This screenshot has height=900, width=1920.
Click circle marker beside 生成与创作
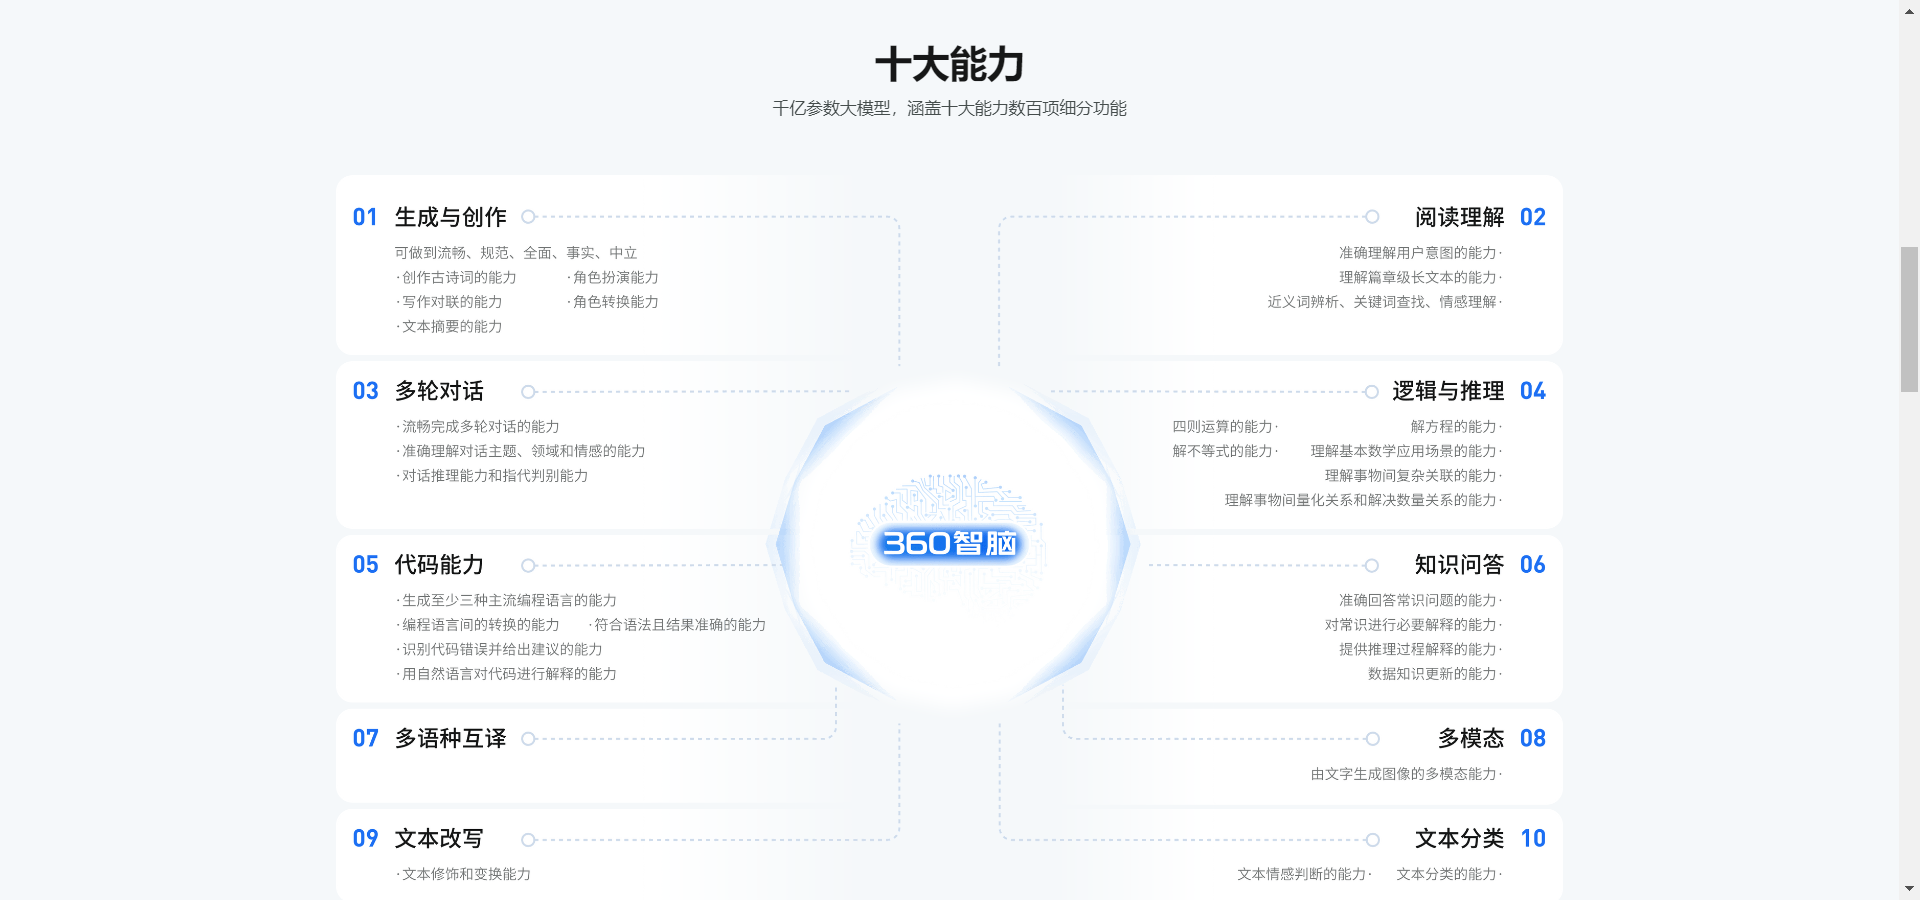pos(528,217)
